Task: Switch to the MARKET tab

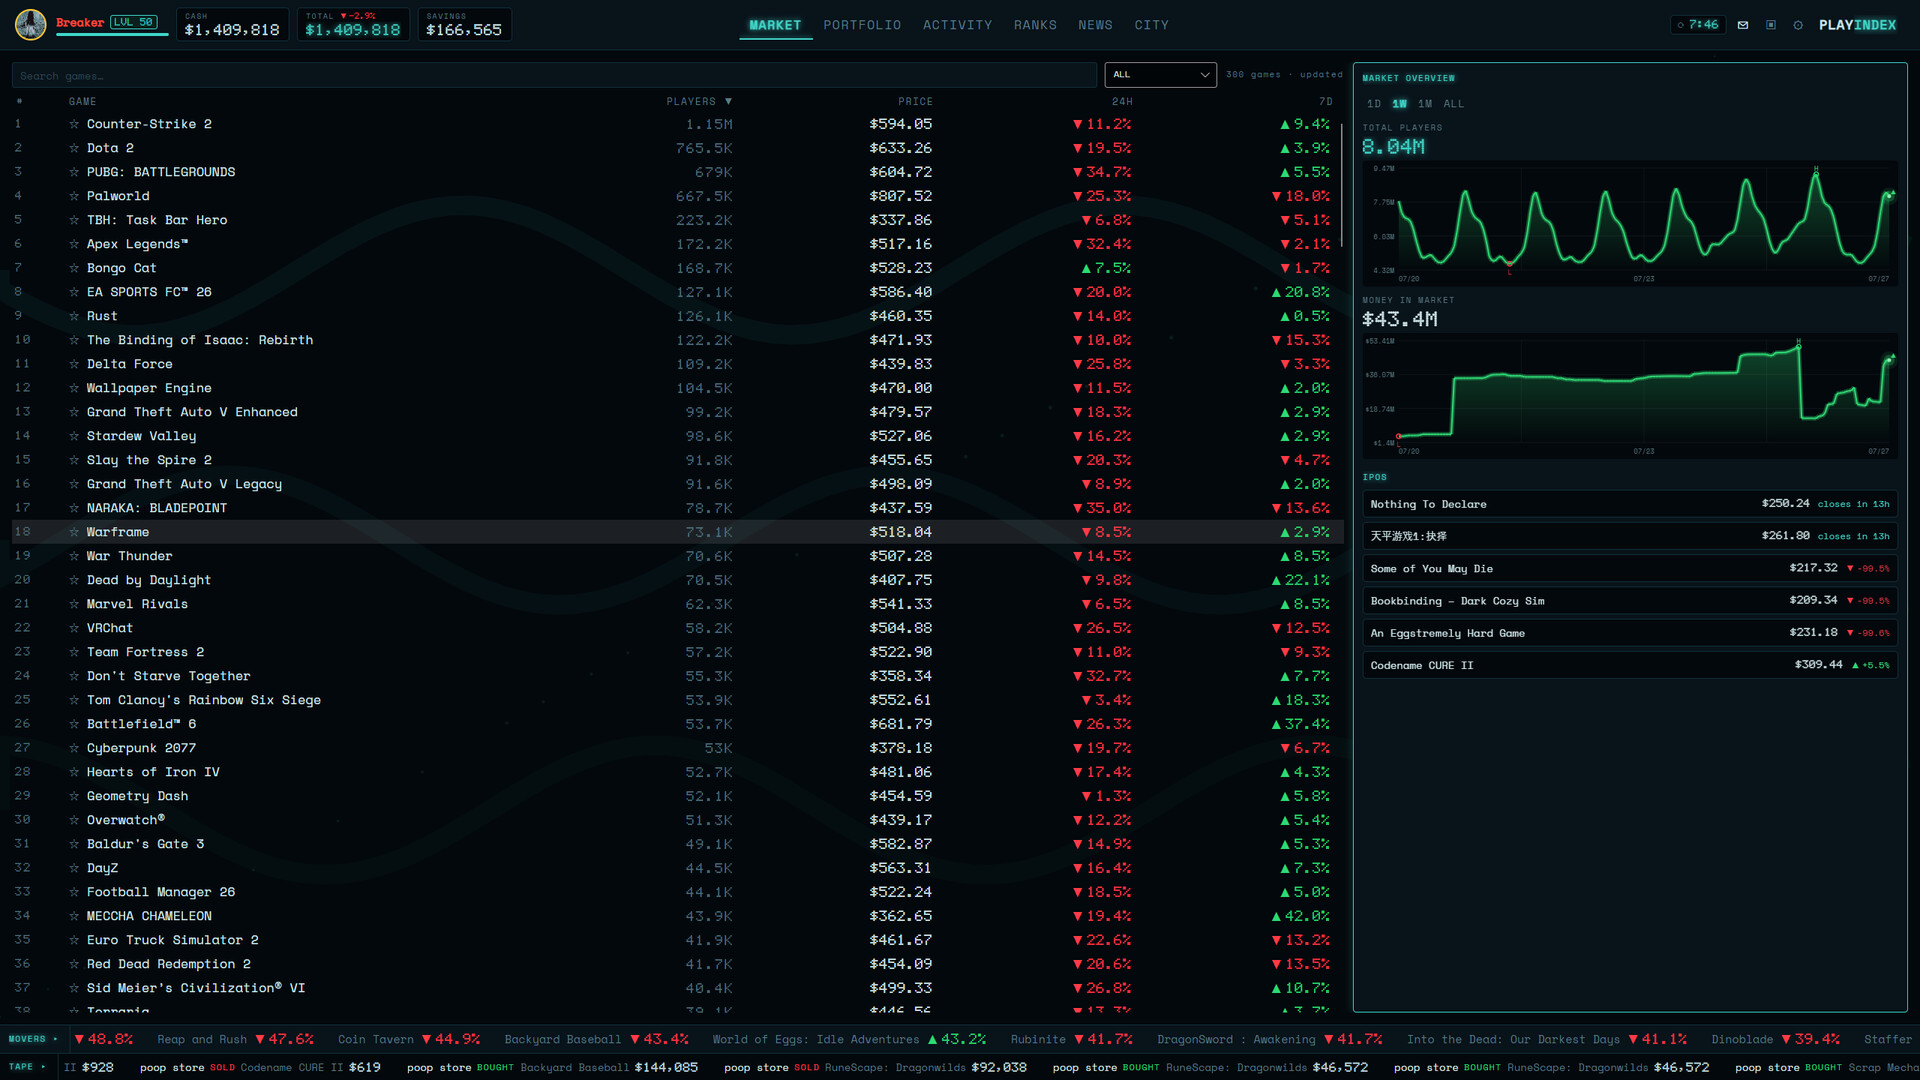Action: 775,25
